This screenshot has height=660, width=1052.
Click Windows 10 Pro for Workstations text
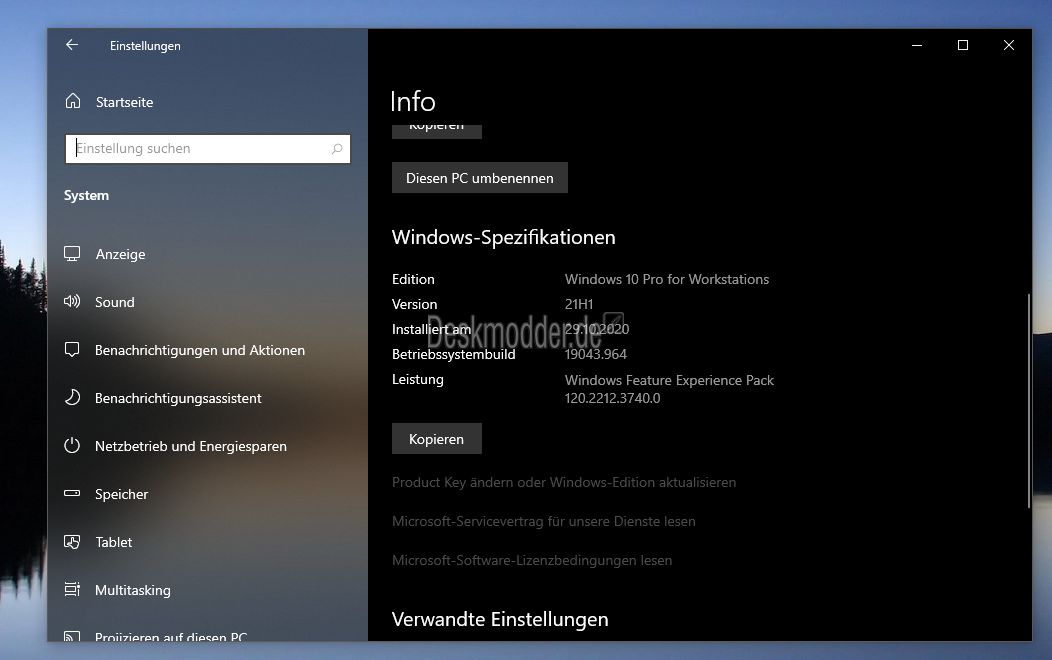(667, 279)
